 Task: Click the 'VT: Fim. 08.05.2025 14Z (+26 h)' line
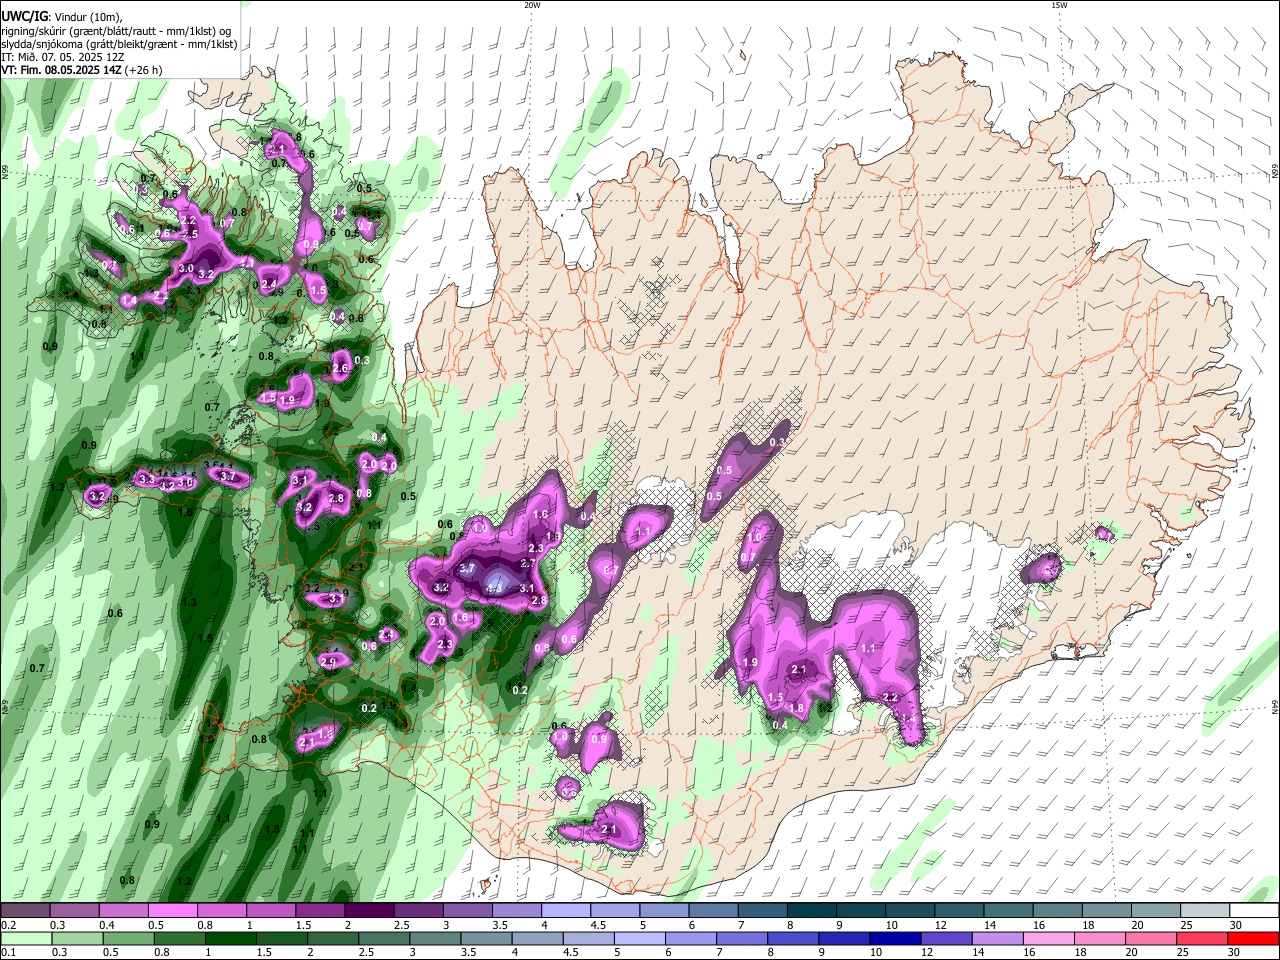point(82,70)
